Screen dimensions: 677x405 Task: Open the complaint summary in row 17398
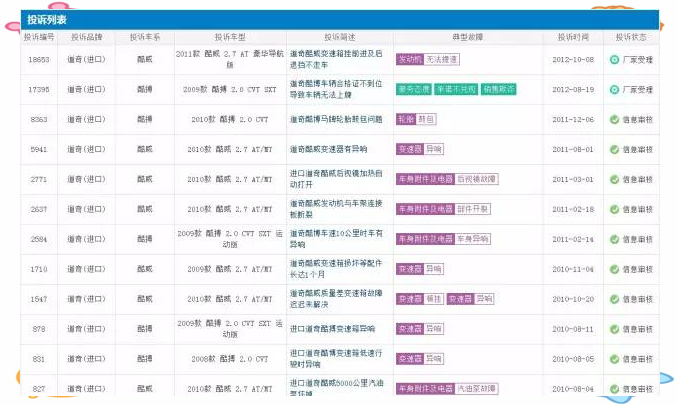(x=336, y=89)
